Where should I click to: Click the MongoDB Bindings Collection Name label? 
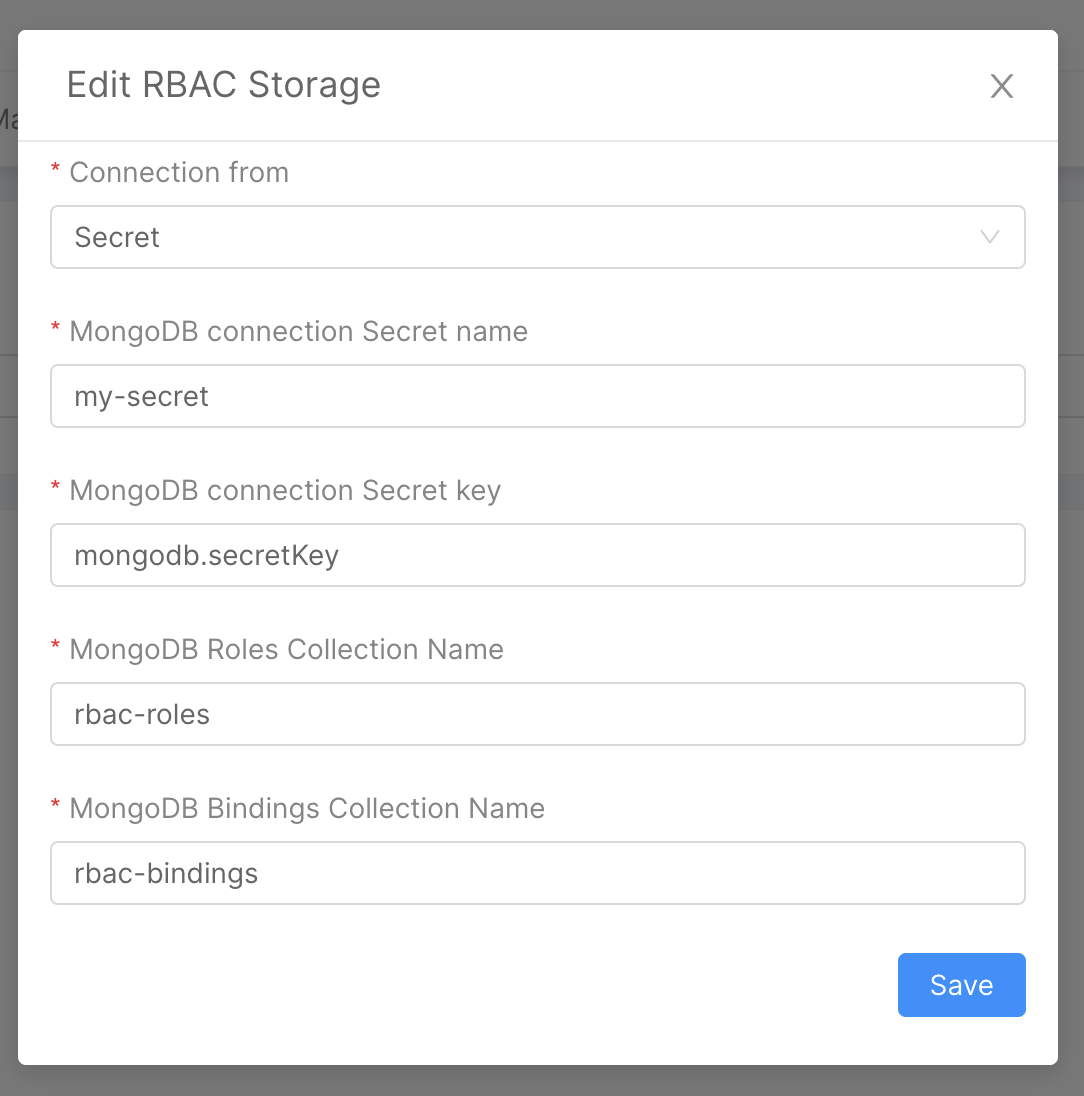click(305, 808)
